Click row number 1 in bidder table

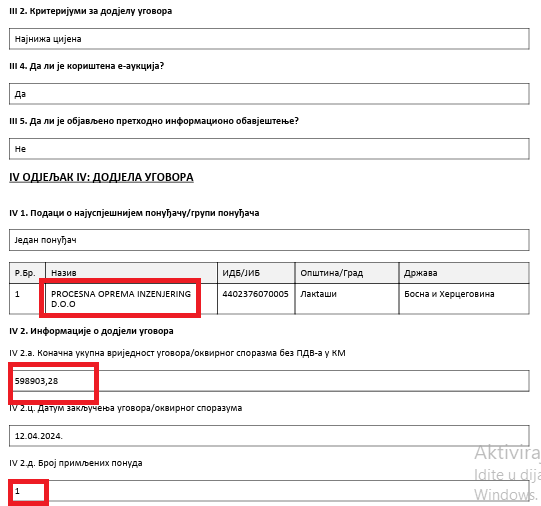click(17, 294)
